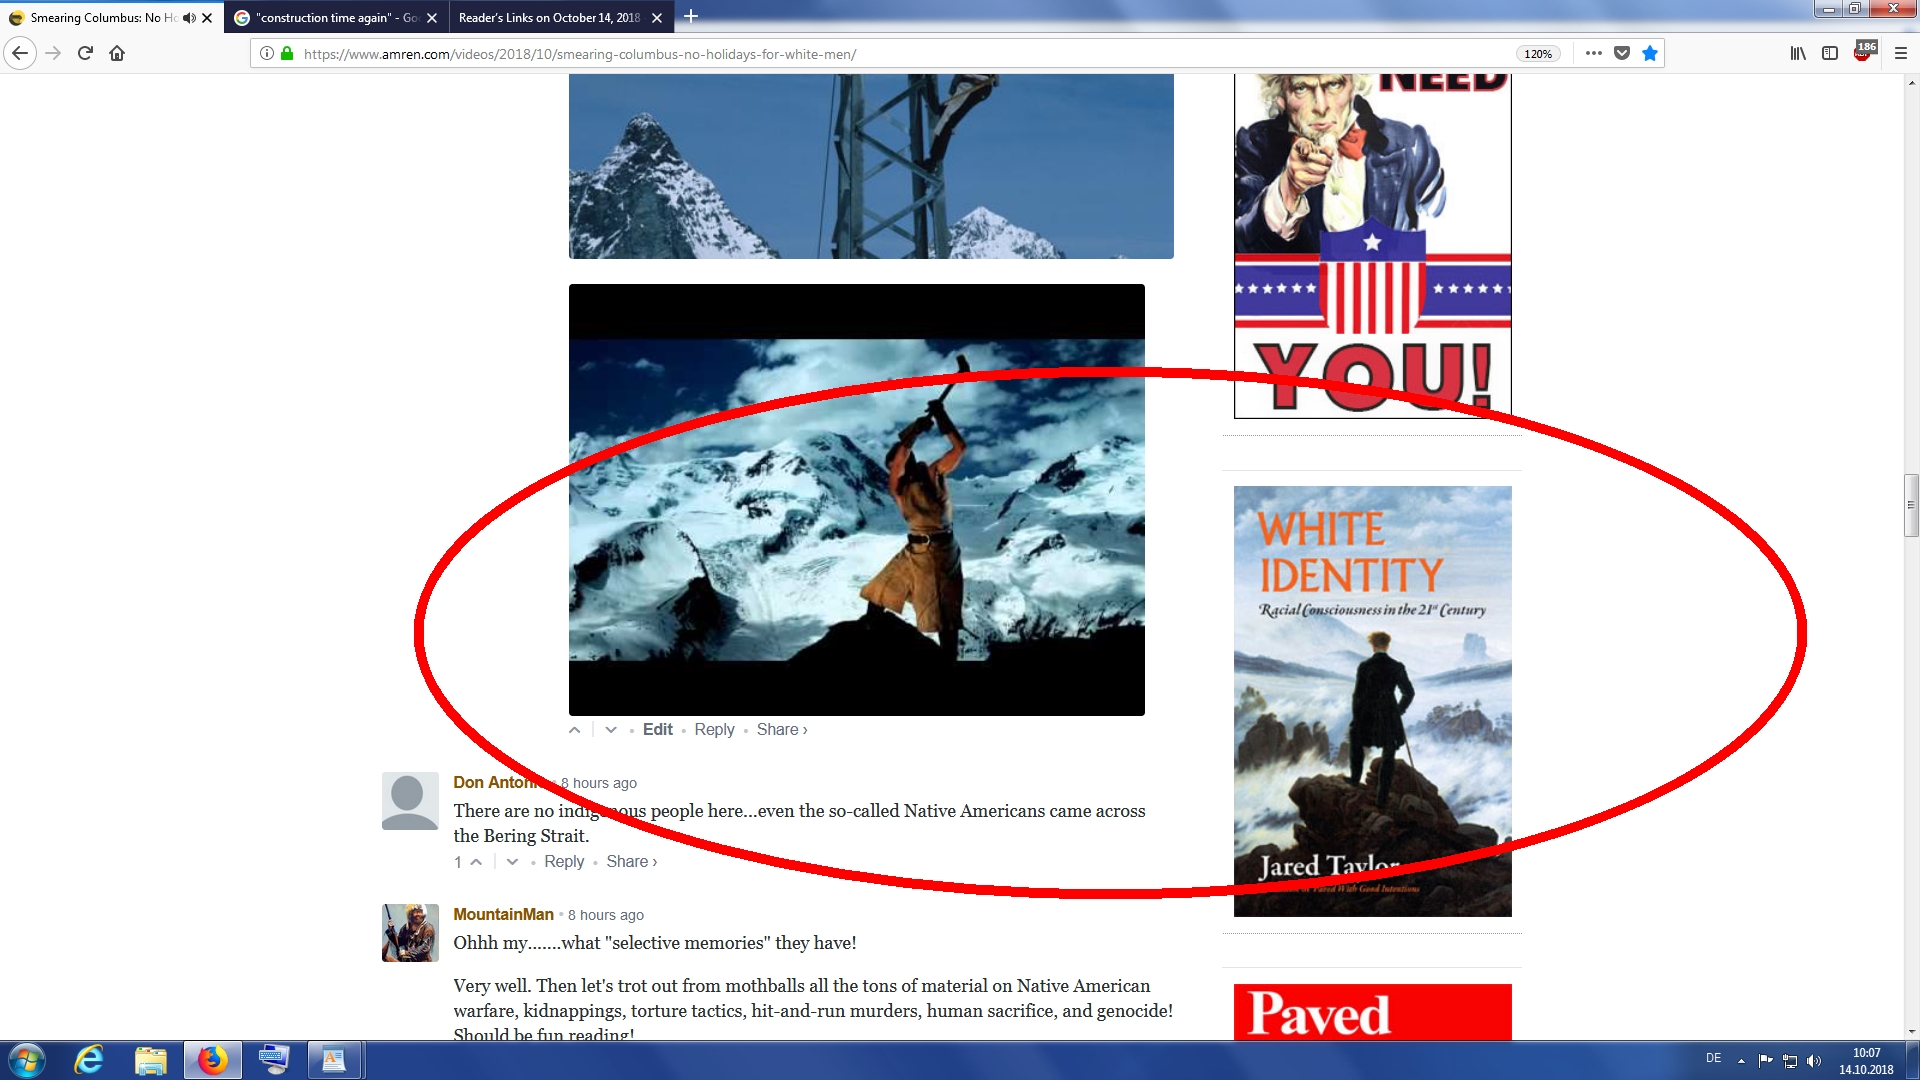Click the green padlock security icon
This screenshot has width=1920, height=1080.
pos(287,54)
